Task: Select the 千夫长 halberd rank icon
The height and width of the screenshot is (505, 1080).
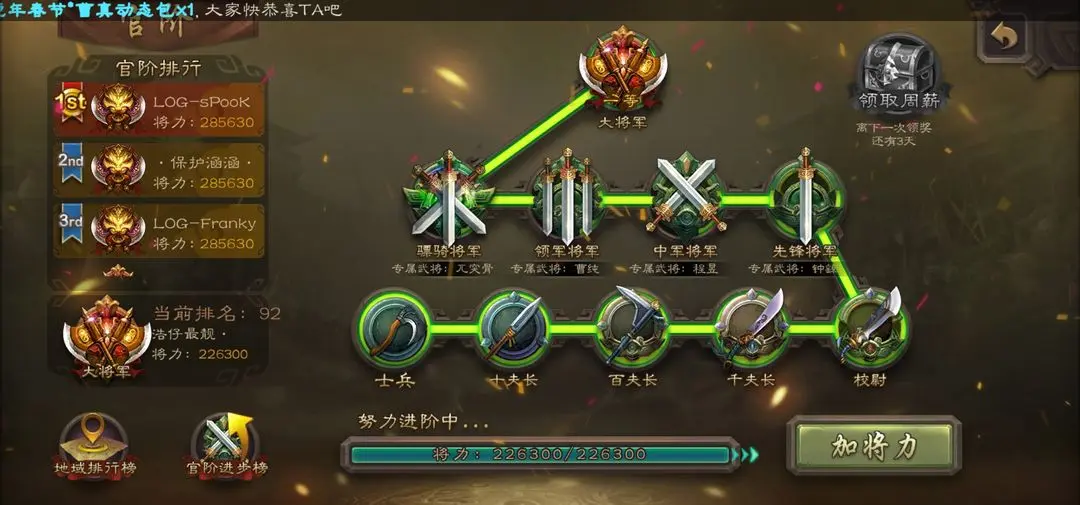Action: [751, 329]
